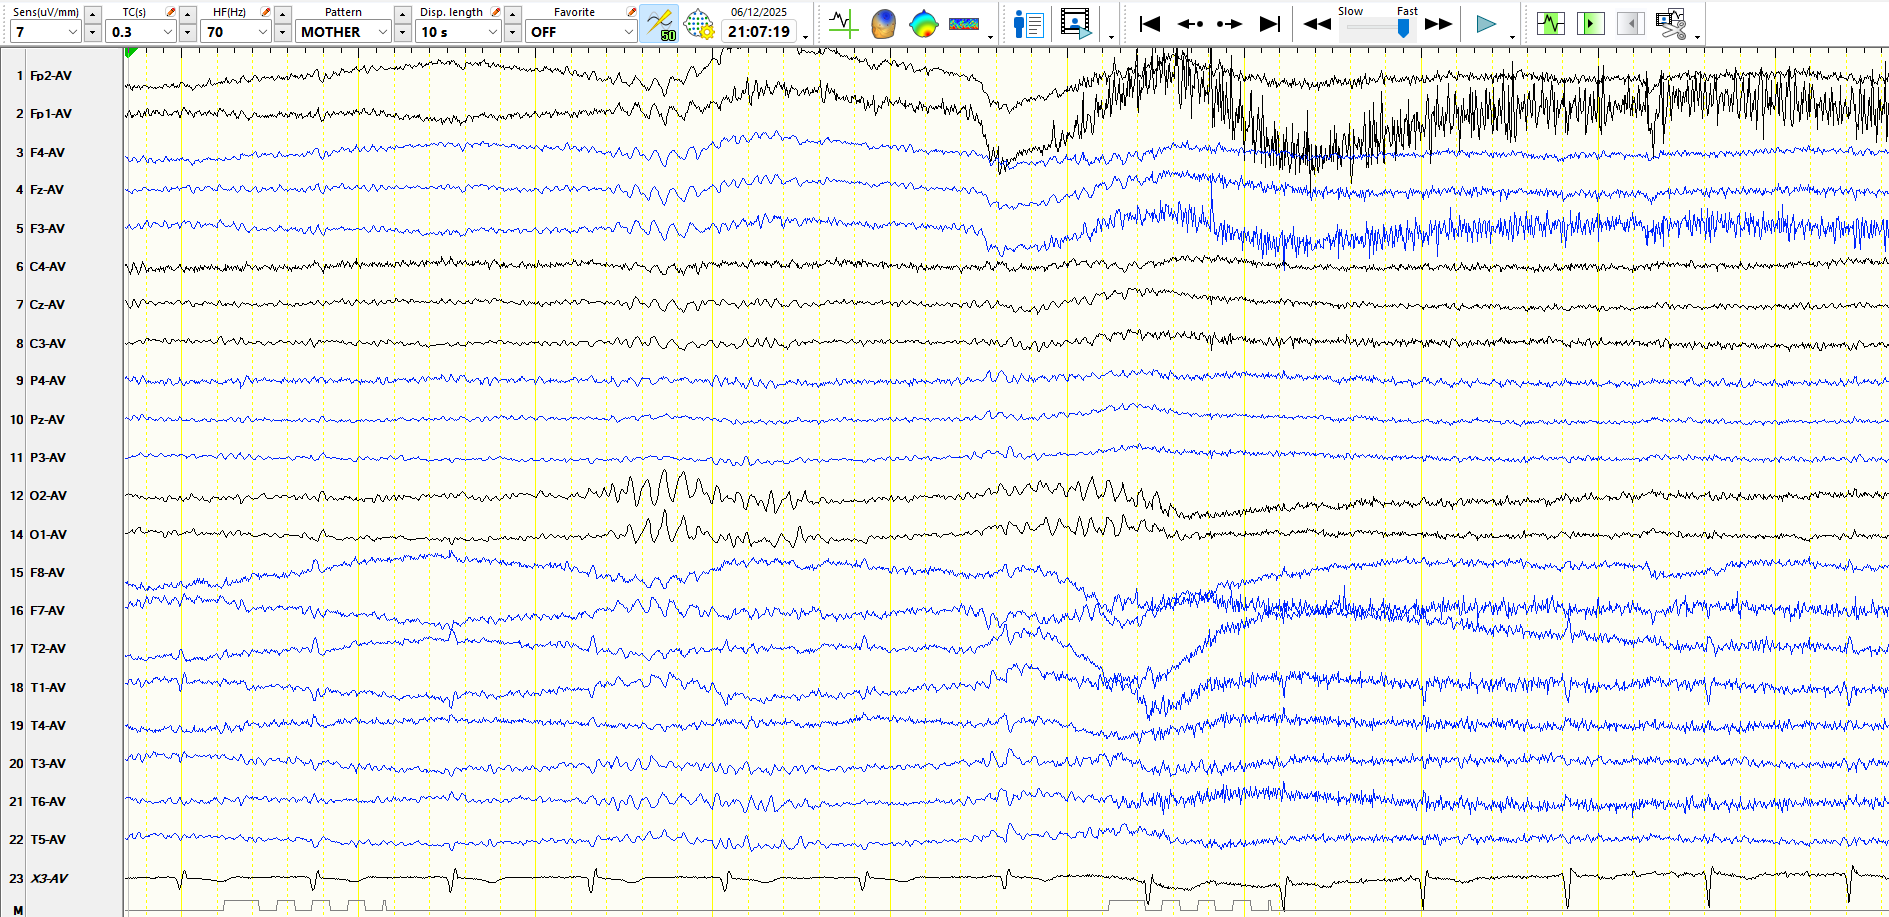Click the video and waveform clip scissors icon
This screenshot has height=917, width=1889.
(1670, 23)
